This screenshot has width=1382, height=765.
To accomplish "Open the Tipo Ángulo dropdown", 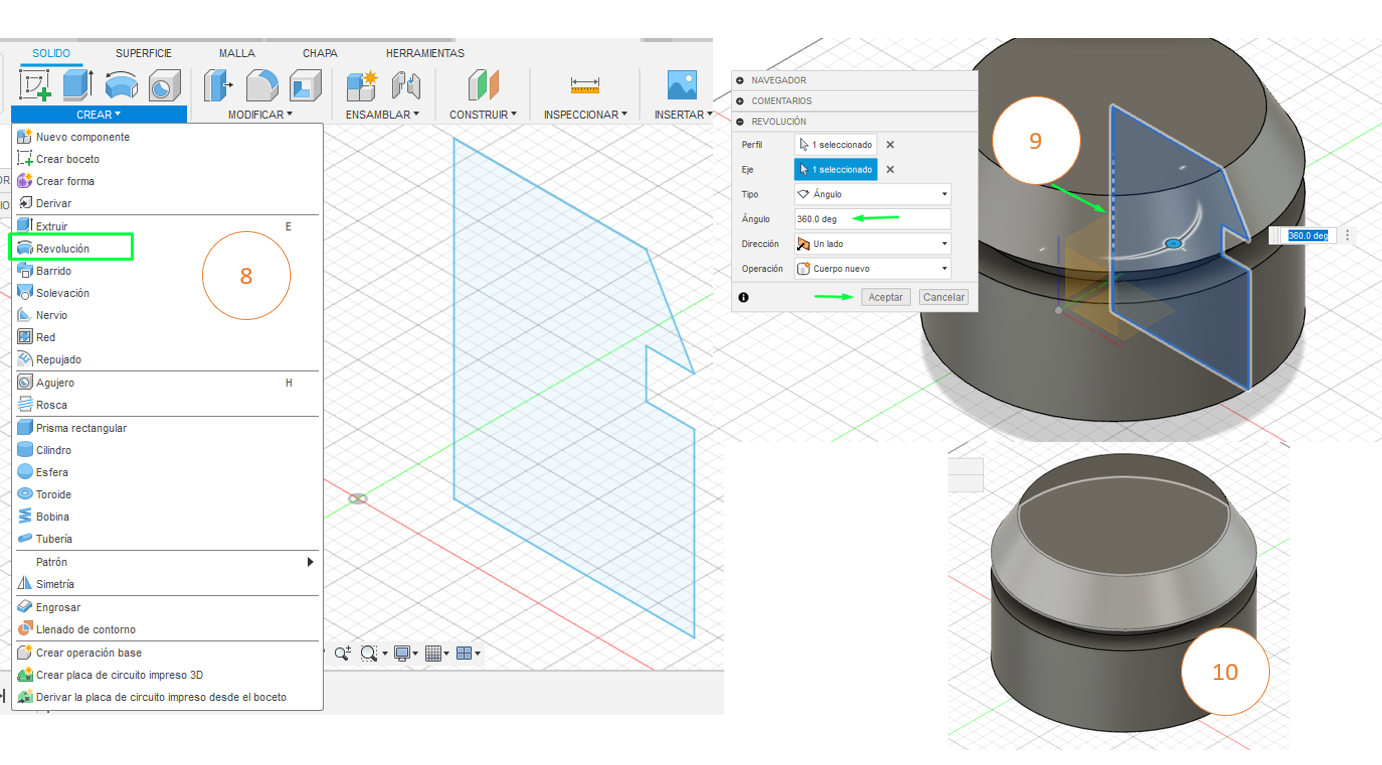I will (872, 194).
